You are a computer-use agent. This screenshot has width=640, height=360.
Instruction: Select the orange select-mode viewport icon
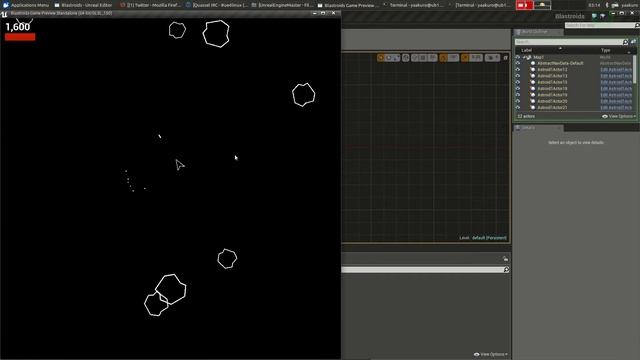point(380,58)
